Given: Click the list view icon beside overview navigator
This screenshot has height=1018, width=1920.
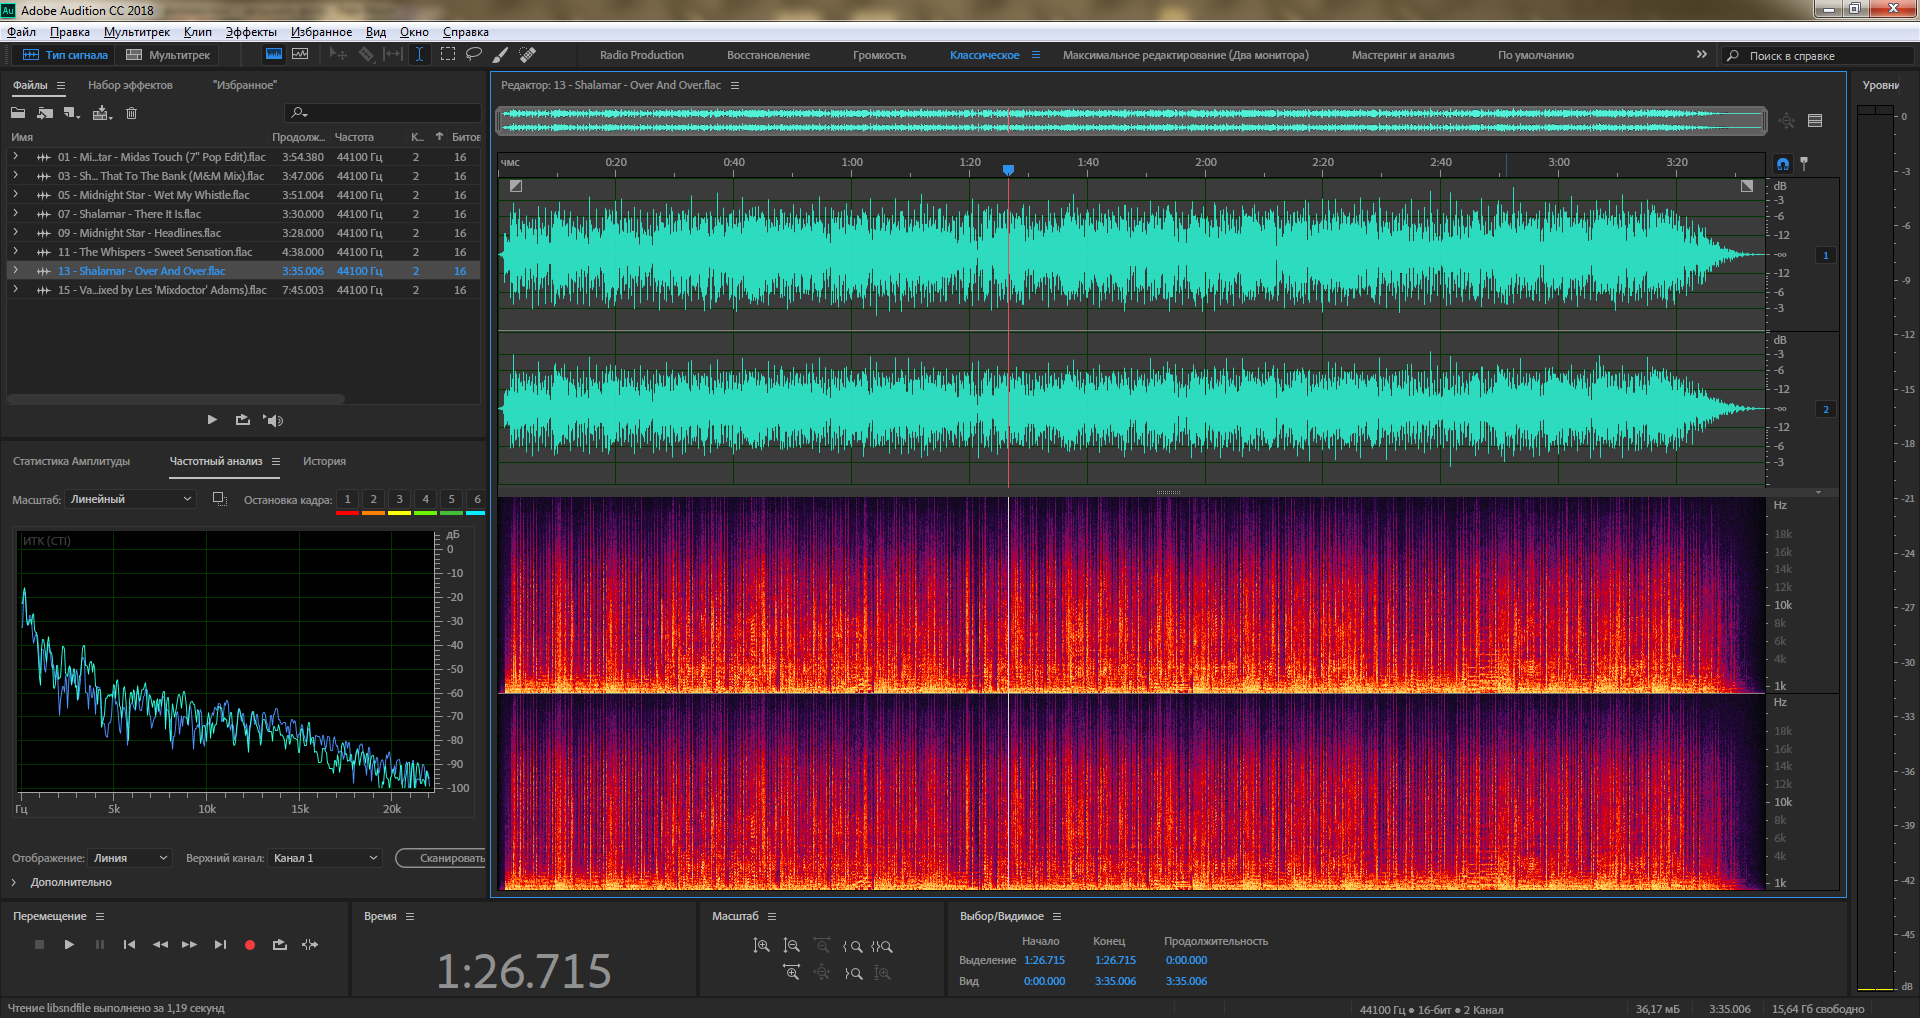Looking at the screenshot, I should [1815, 121].
